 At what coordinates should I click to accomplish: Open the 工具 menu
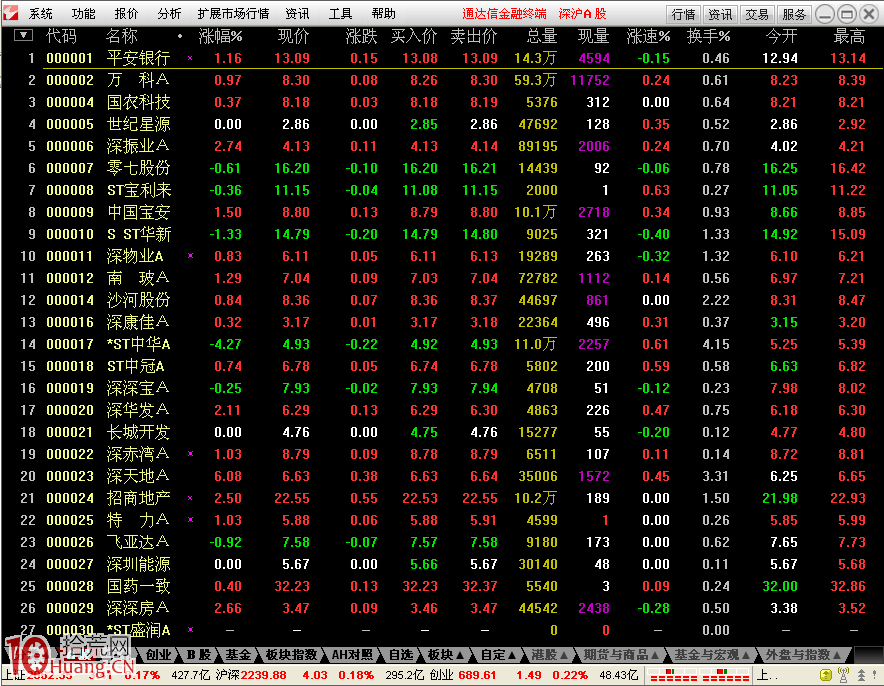(341, 14)
